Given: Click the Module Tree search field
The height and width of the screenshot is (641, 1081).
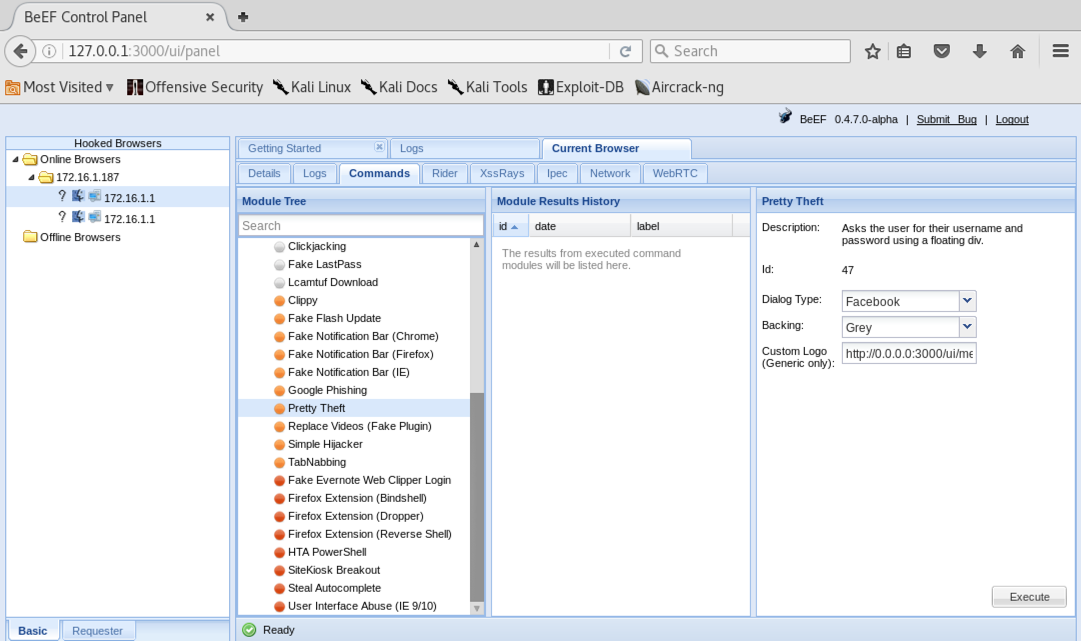Looking at the screenshot, I should pyautogui.click(x=359, y=226).
